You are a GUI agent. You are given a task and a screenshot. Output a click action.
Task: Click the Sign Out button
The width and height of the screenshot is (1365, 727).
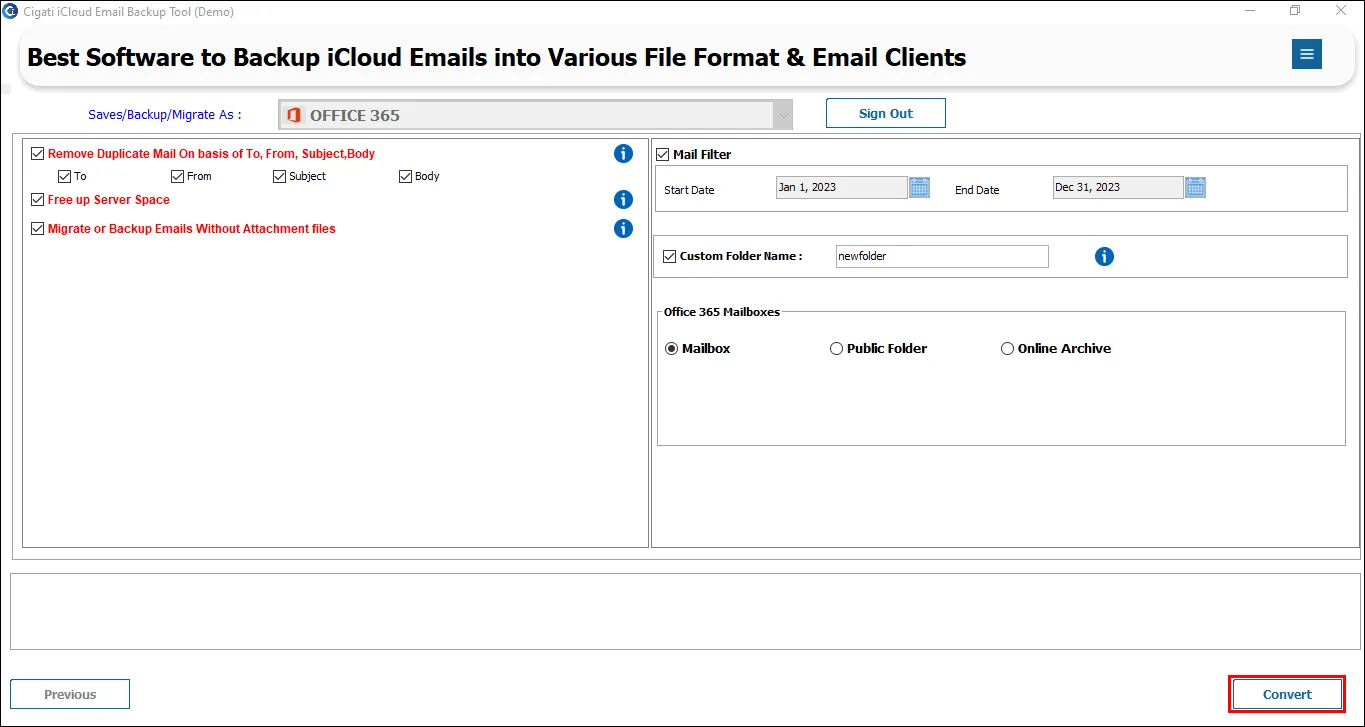(x=886, y=113)
